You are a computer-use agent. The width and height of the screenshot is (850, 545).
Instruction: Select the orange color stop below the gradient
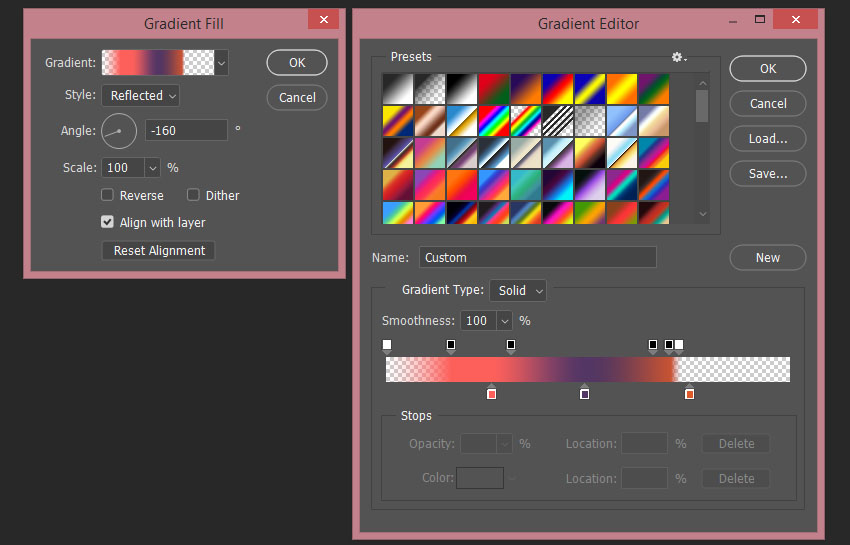pyautogui.click(x=689, y=392)
